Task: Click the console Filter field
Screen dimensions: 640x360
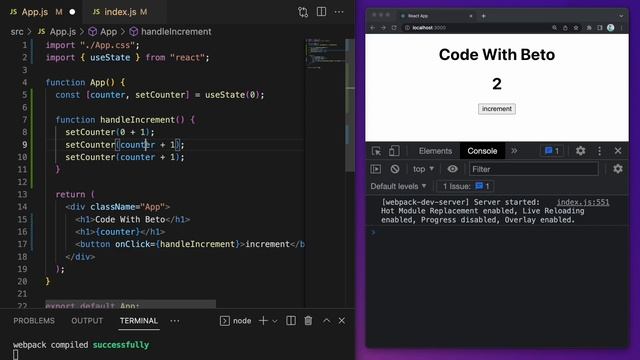Action: 533,169
